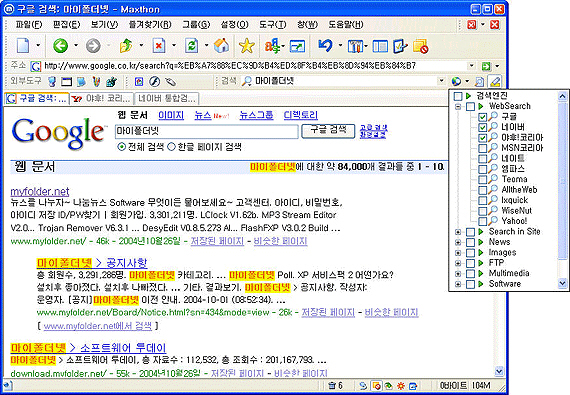Click the status bar sun icon

[401, 386]
